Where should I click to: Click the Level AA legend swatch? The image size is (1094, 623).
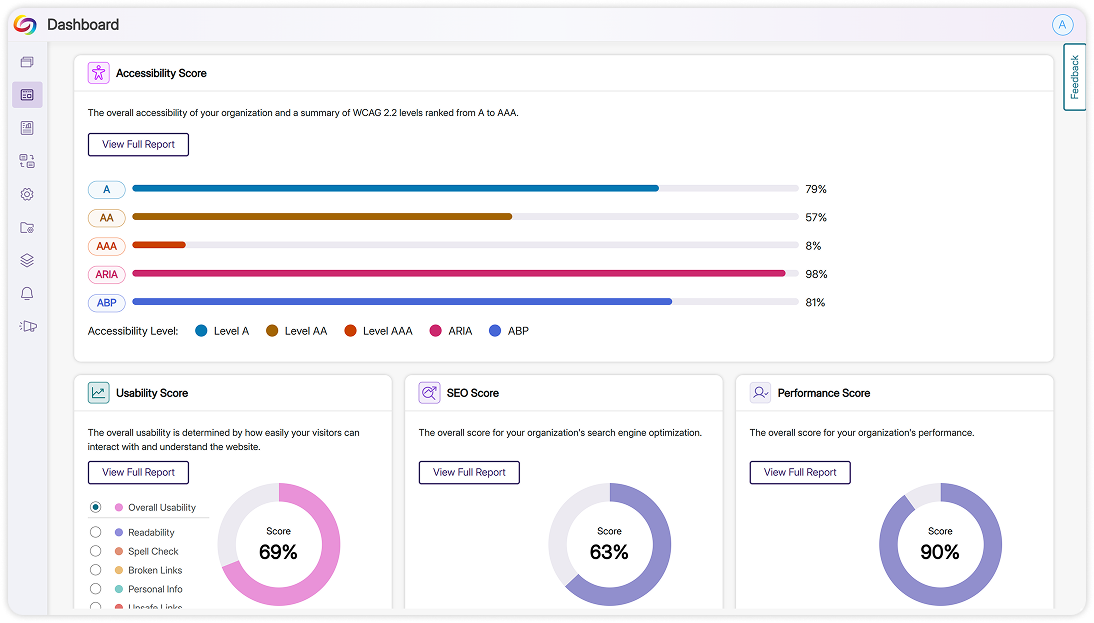pos(272,331)
